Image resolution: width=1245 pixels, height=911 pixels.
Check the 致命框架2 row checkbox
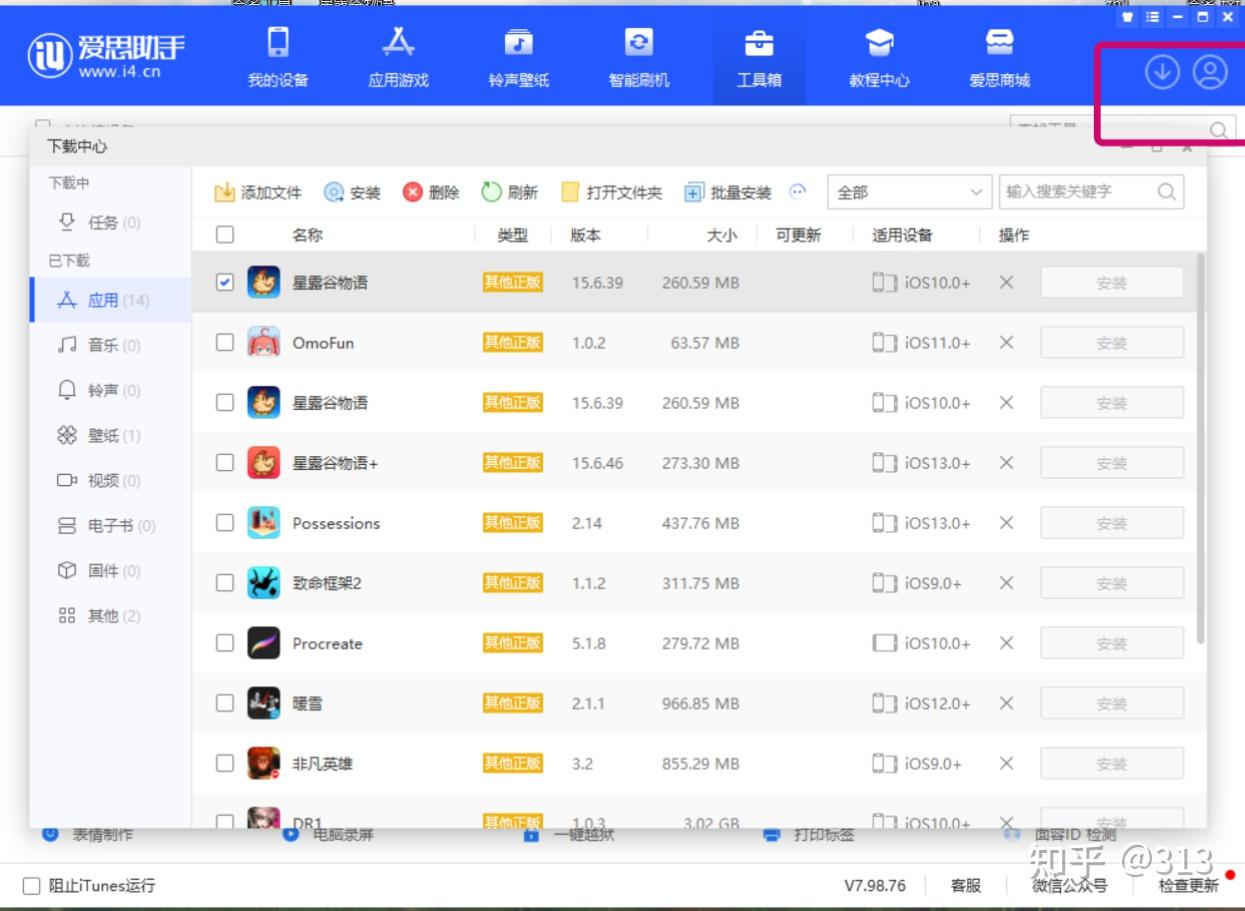[x=225, y=582]
